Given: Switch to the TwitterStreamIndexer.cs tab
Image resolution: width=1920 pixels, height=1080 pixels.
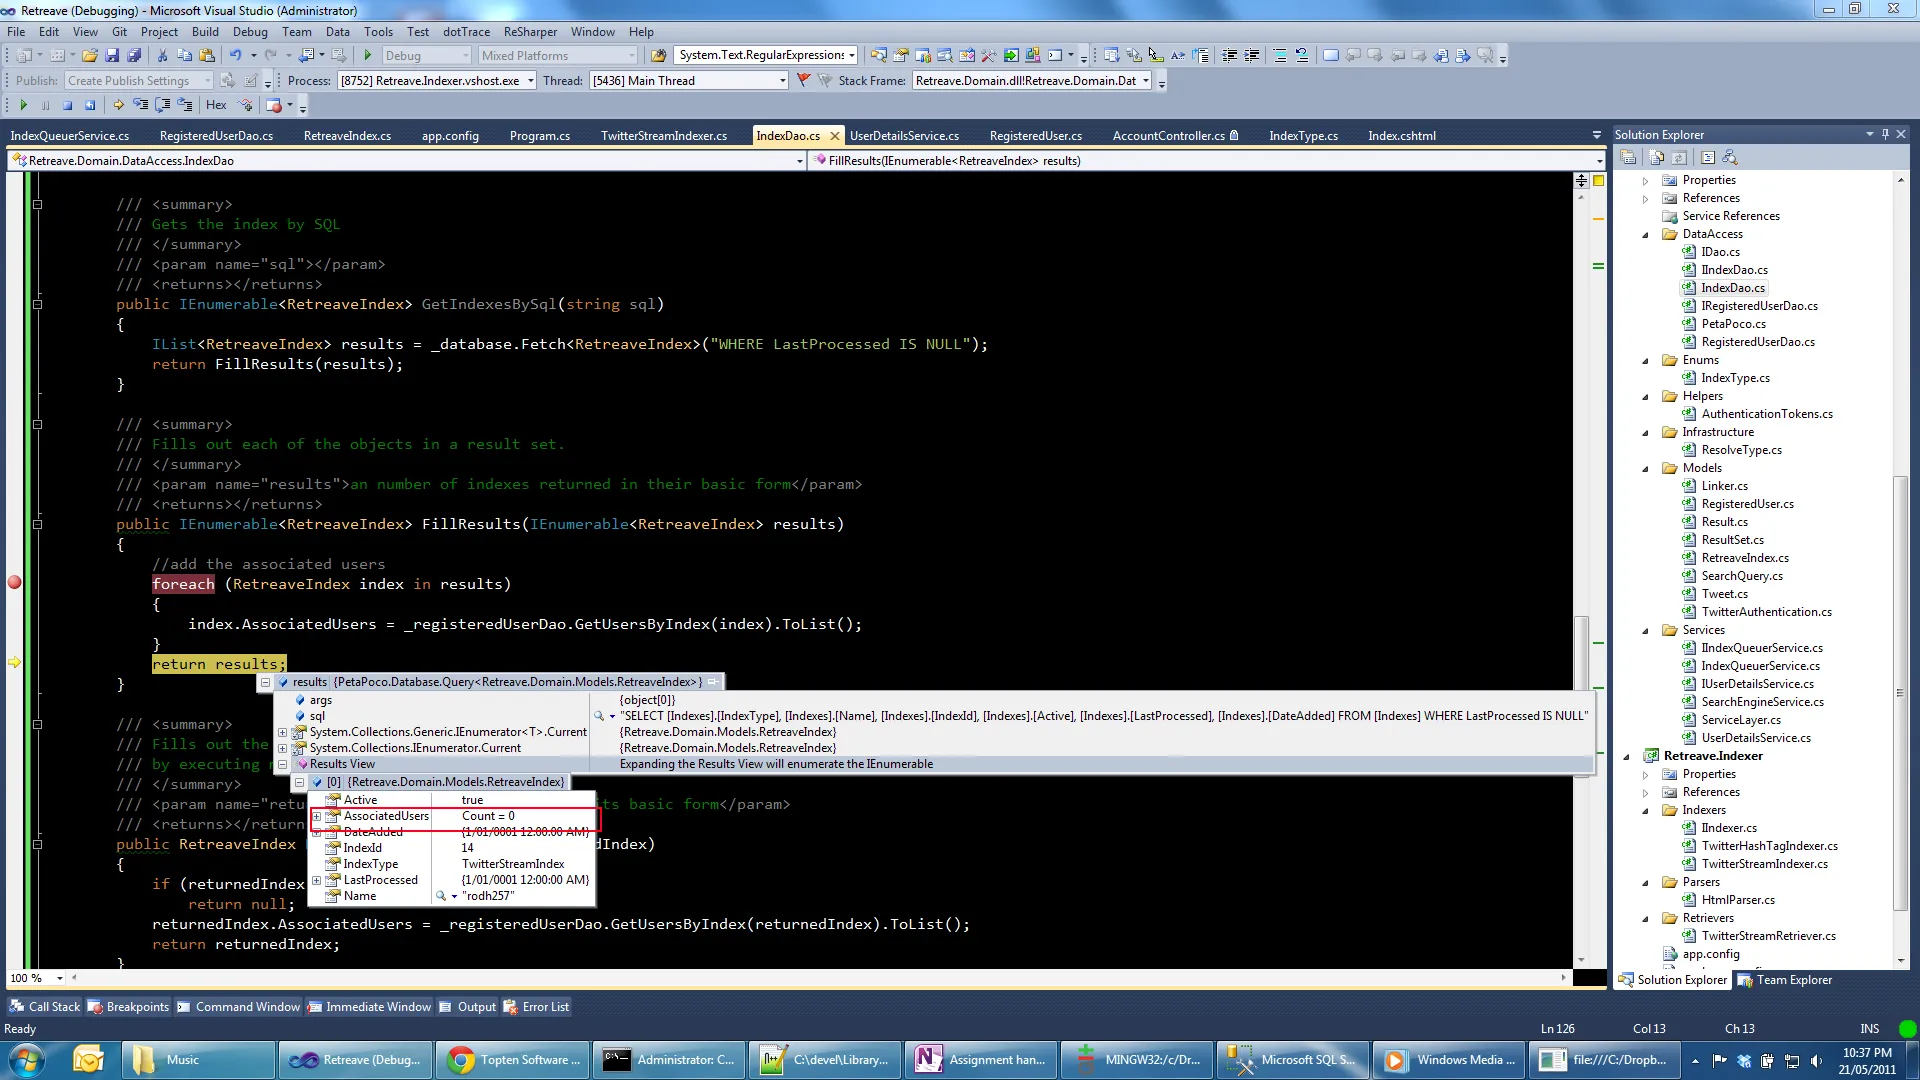Looking at the screenshot, I should pyautogui.click(x=664, y=136).
